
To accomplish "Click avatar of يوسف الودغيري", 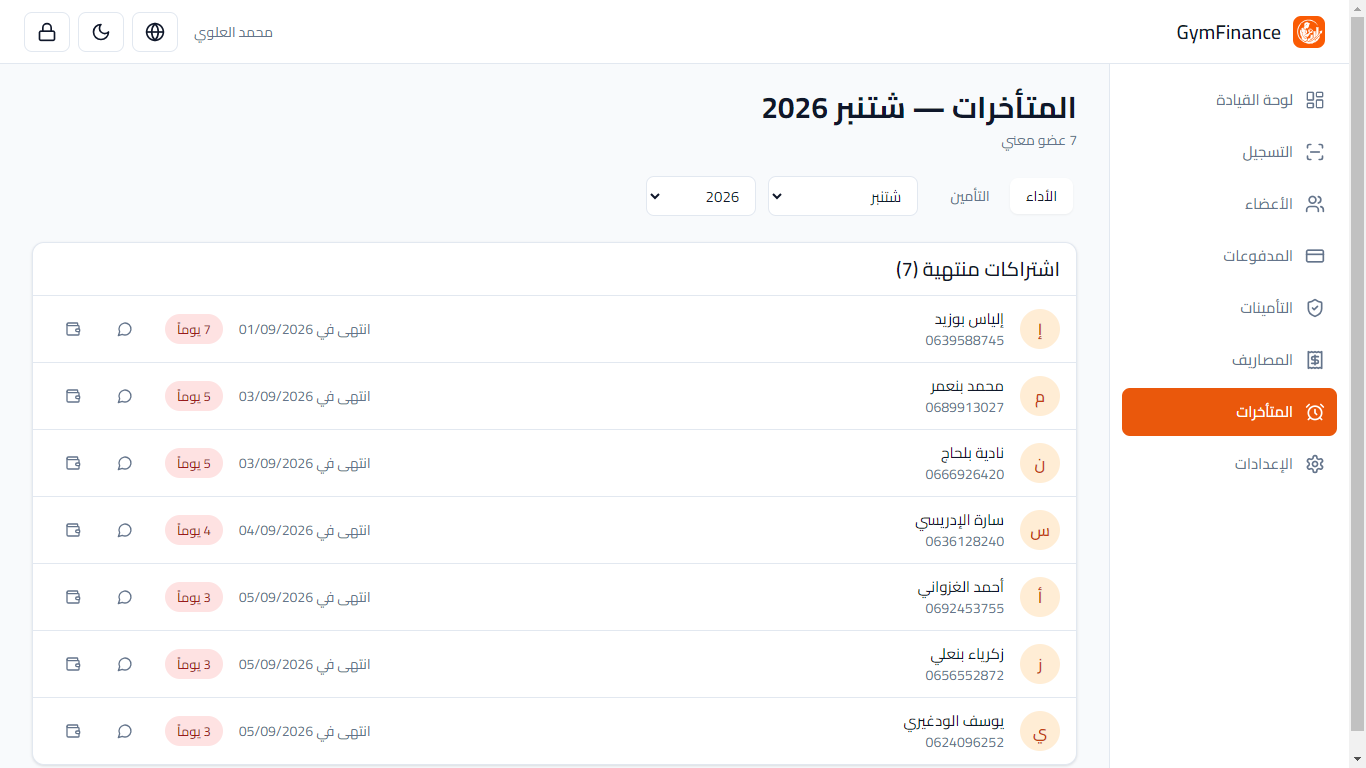I will point(1040,731).
